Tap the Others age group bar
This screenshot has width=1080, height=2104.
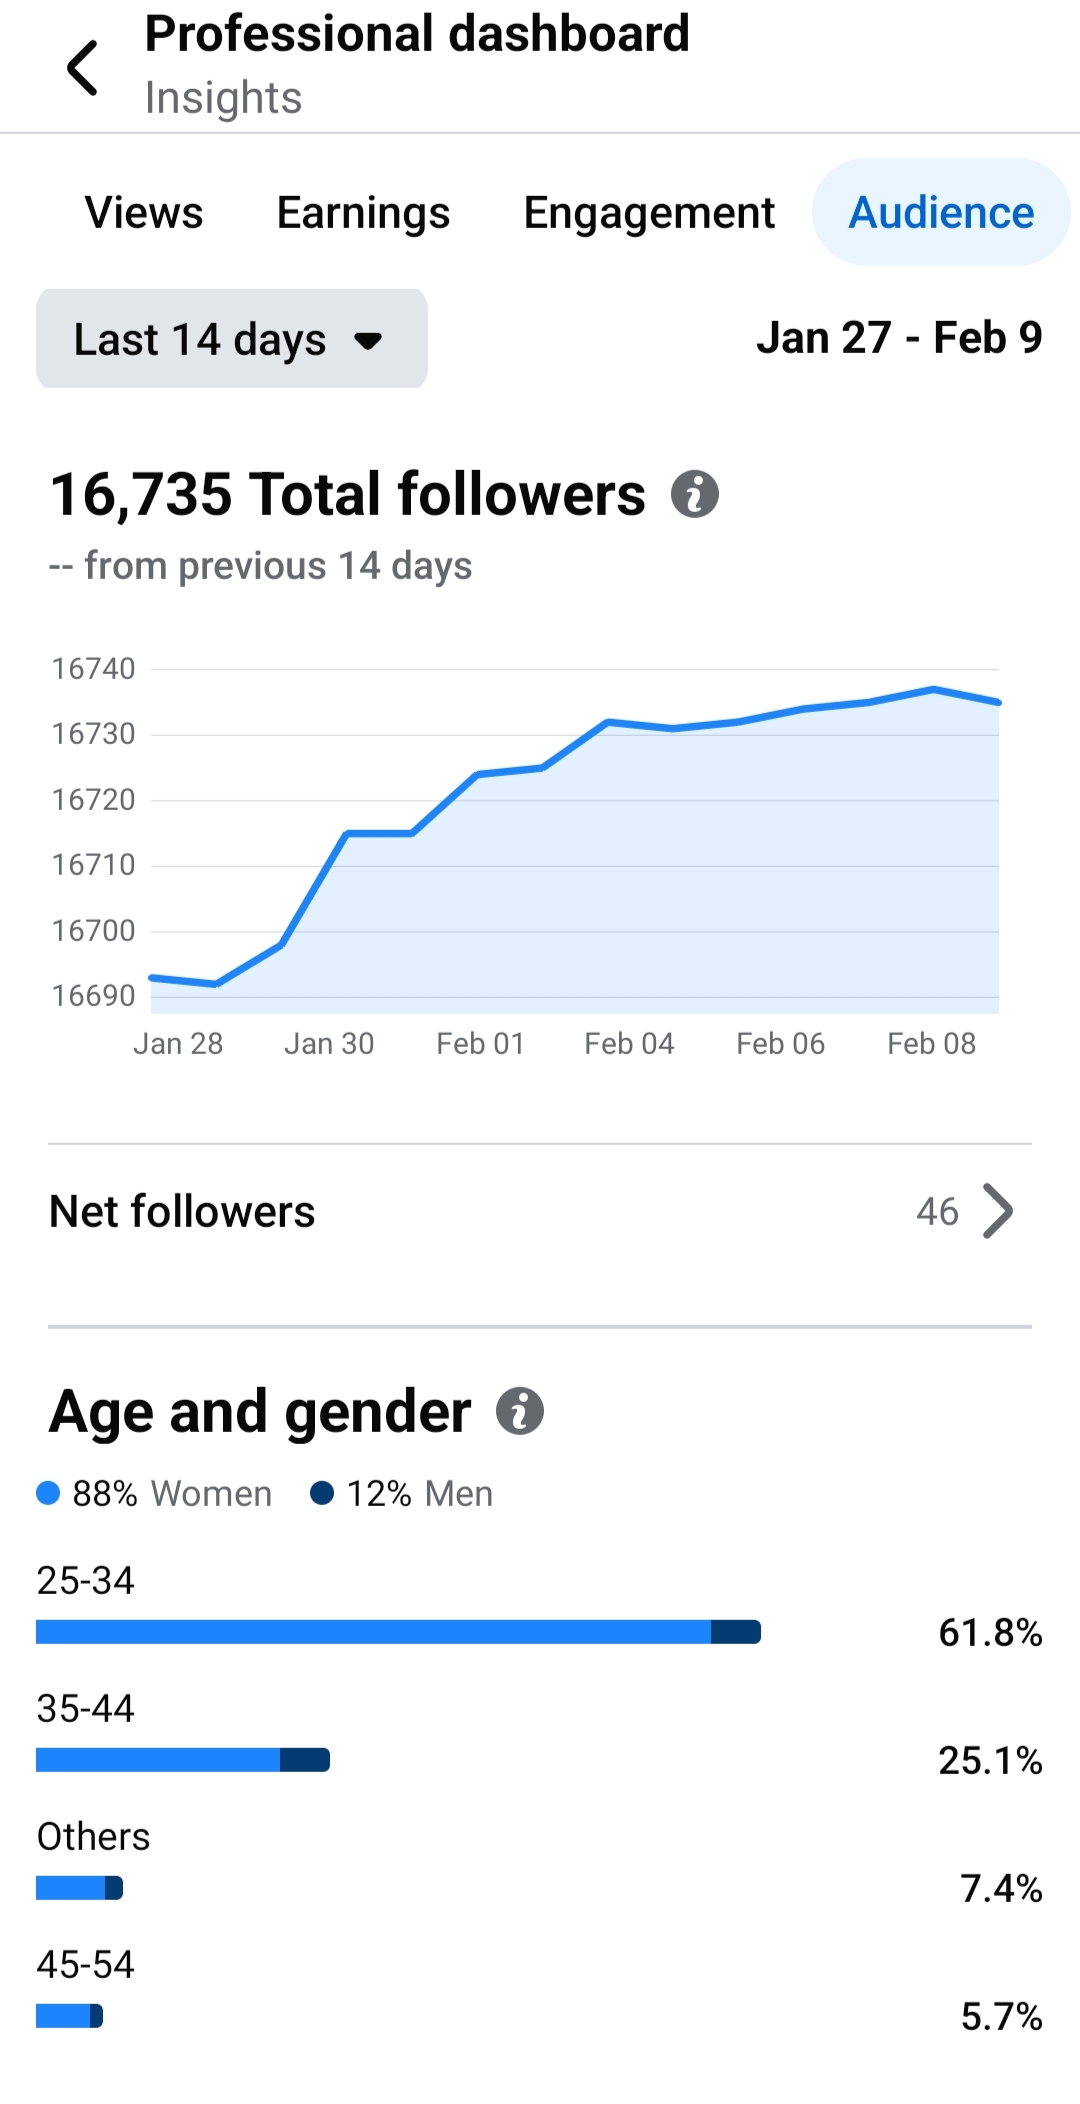(x=79, y=1888)
